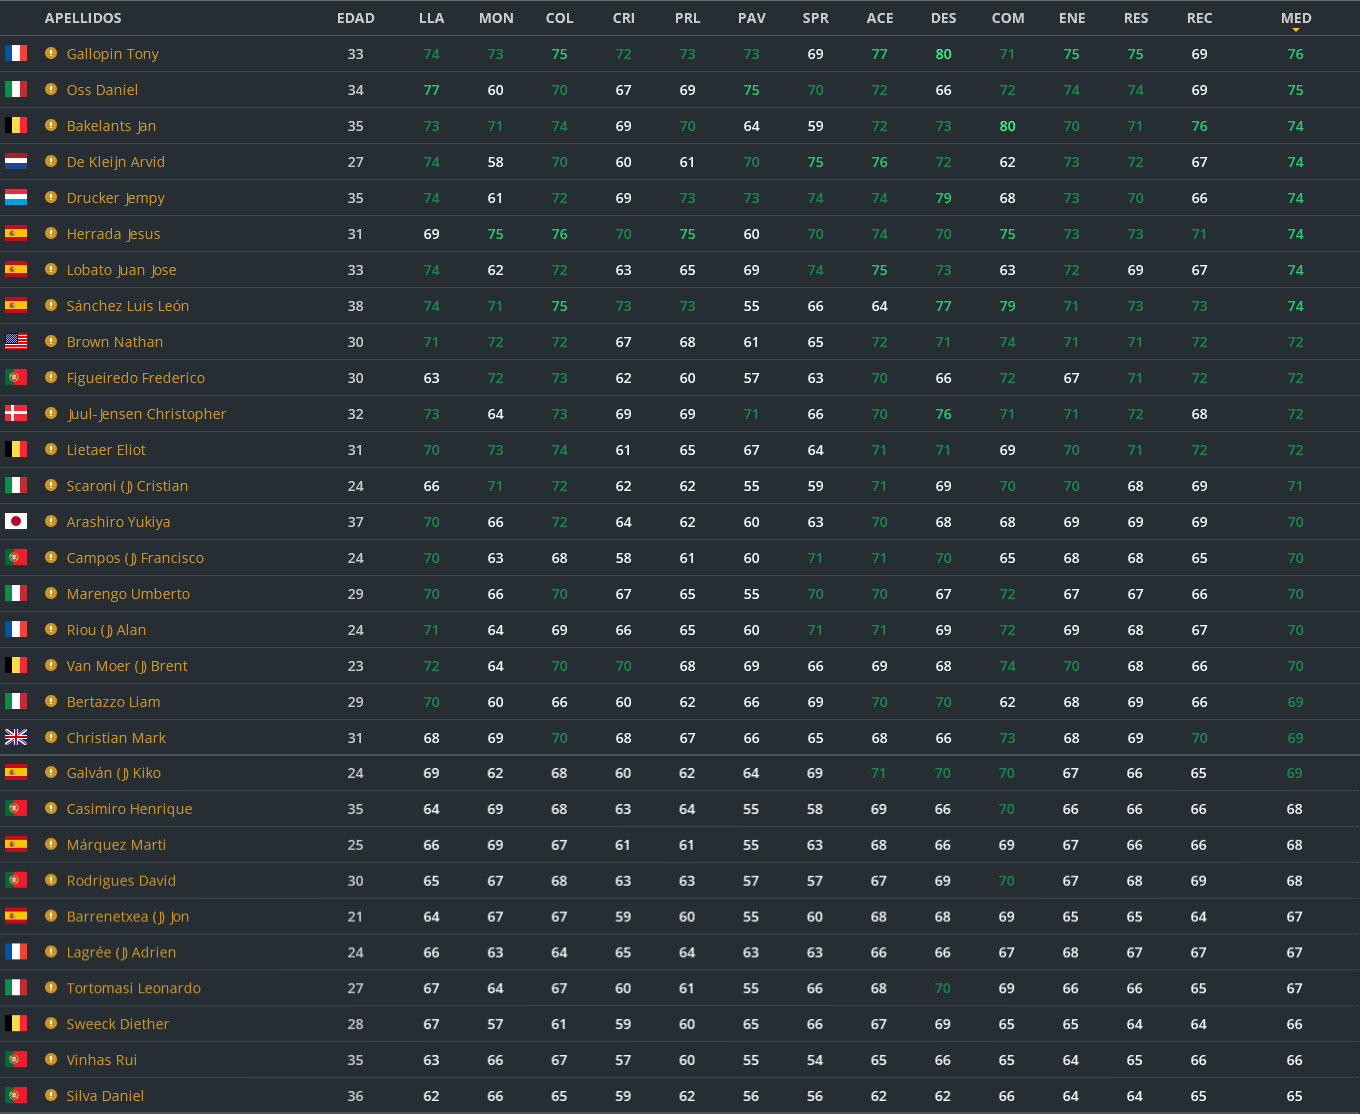Sort riders by ACE column header
Viewport: 1360px width, 1114px height.
point(880,18)
